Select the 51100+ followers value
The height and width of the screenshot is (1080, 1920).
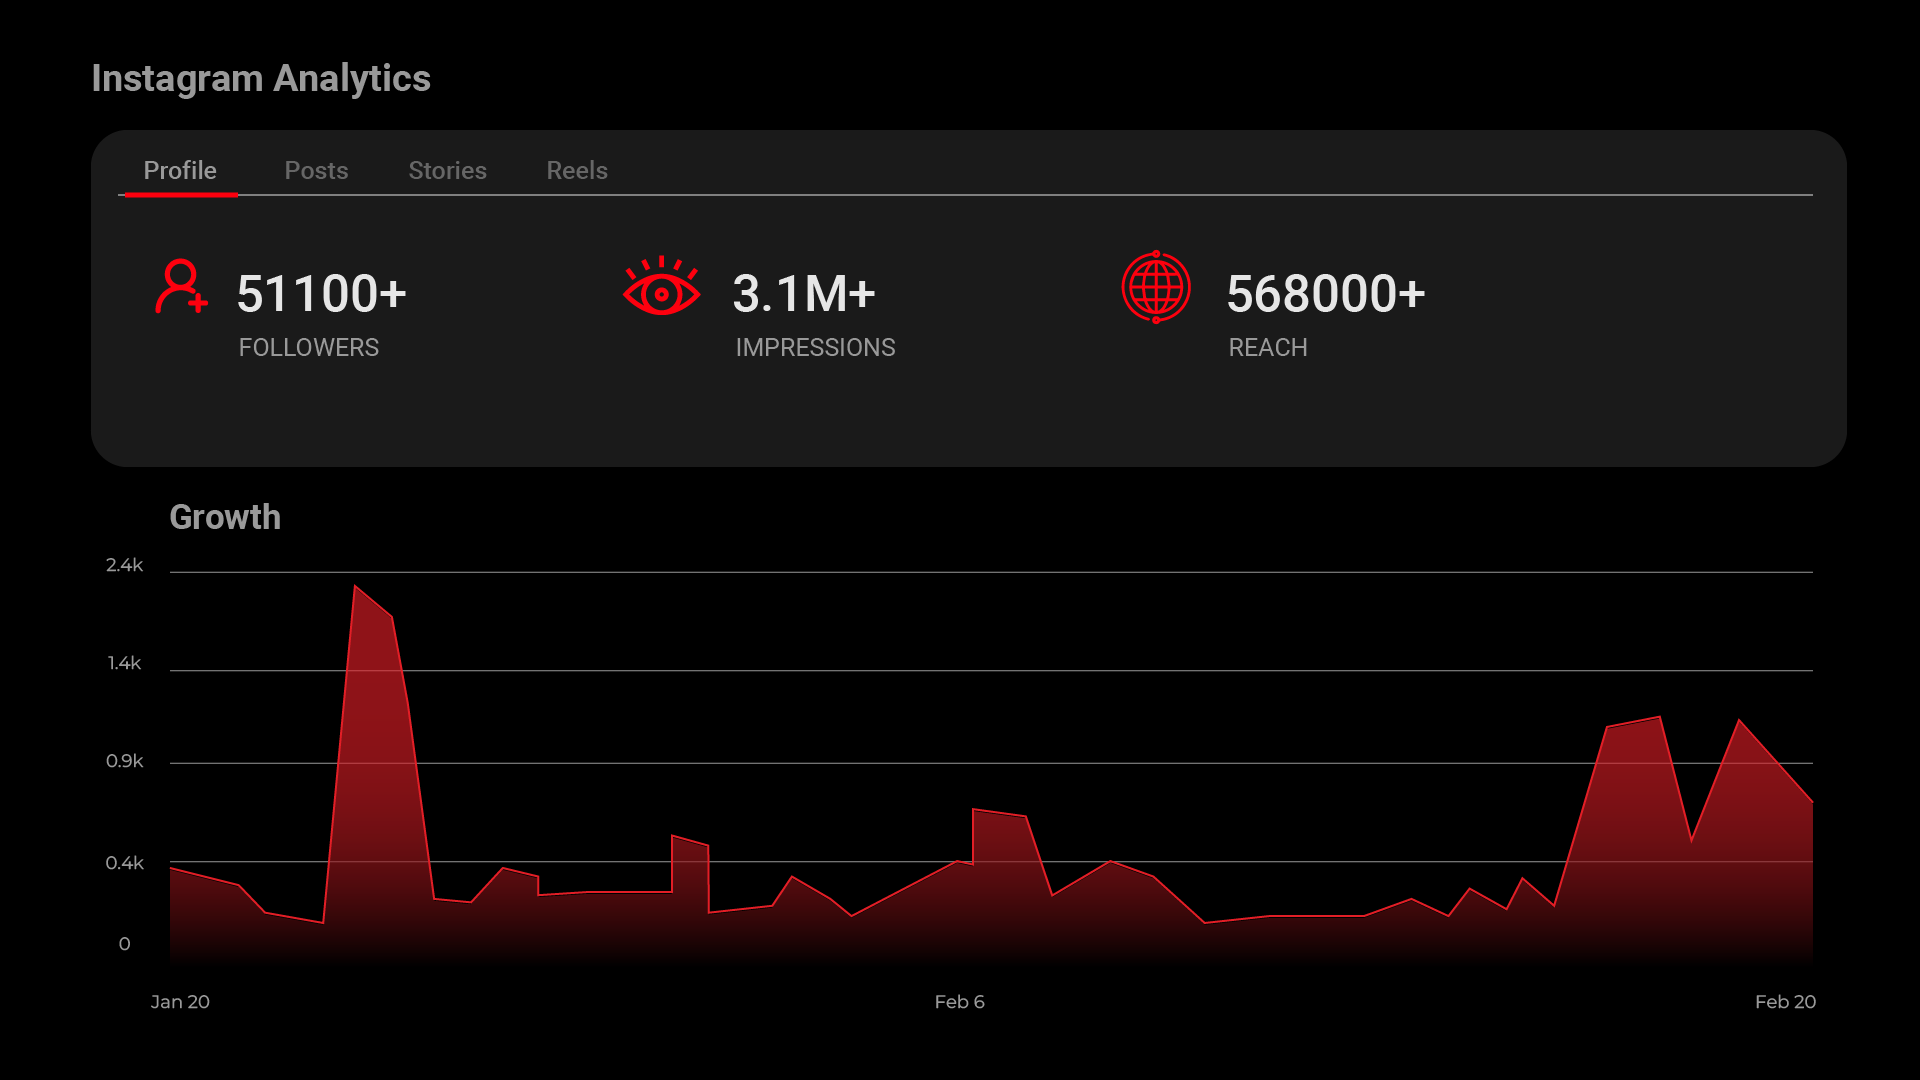pyautogui.click(x=322, y=294)
